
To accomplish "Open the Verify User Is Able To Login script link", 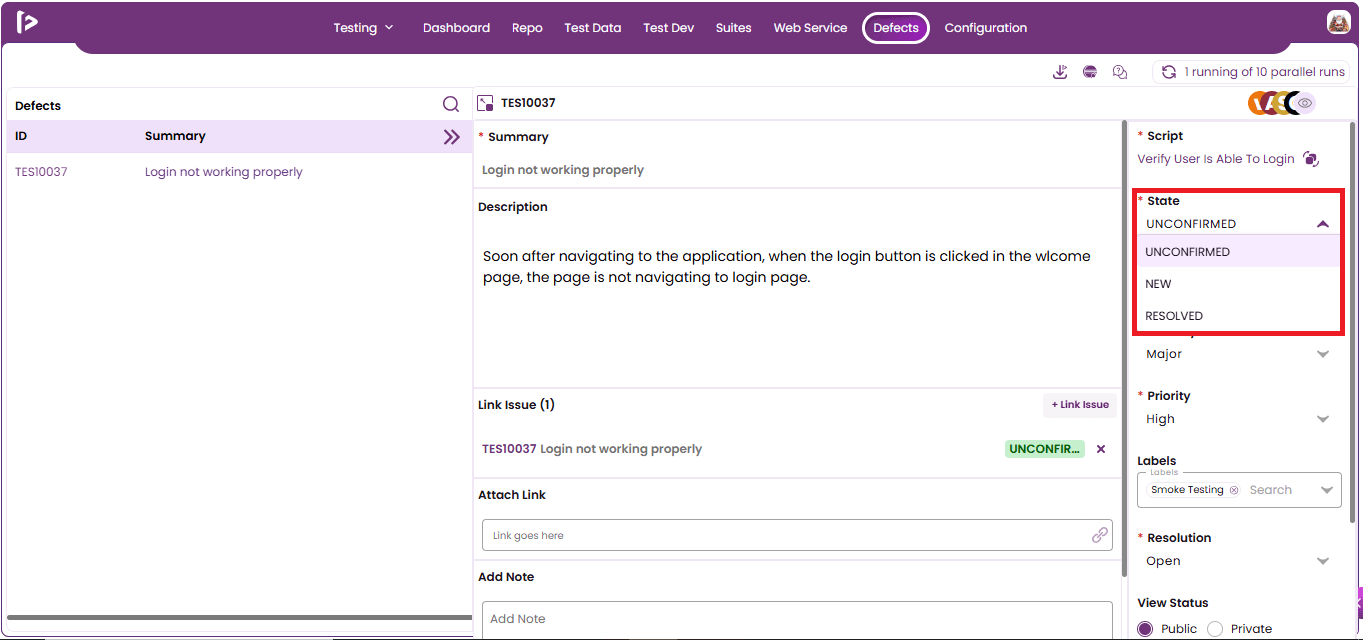I will (x=1216, y=159).
